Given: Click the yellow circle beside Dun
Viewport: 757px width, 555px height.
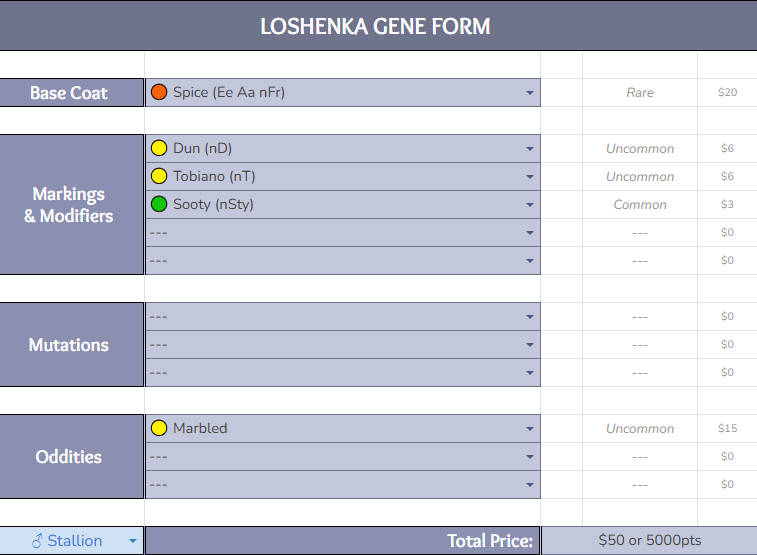Looking at the screenshot, I should click(158, 148).
